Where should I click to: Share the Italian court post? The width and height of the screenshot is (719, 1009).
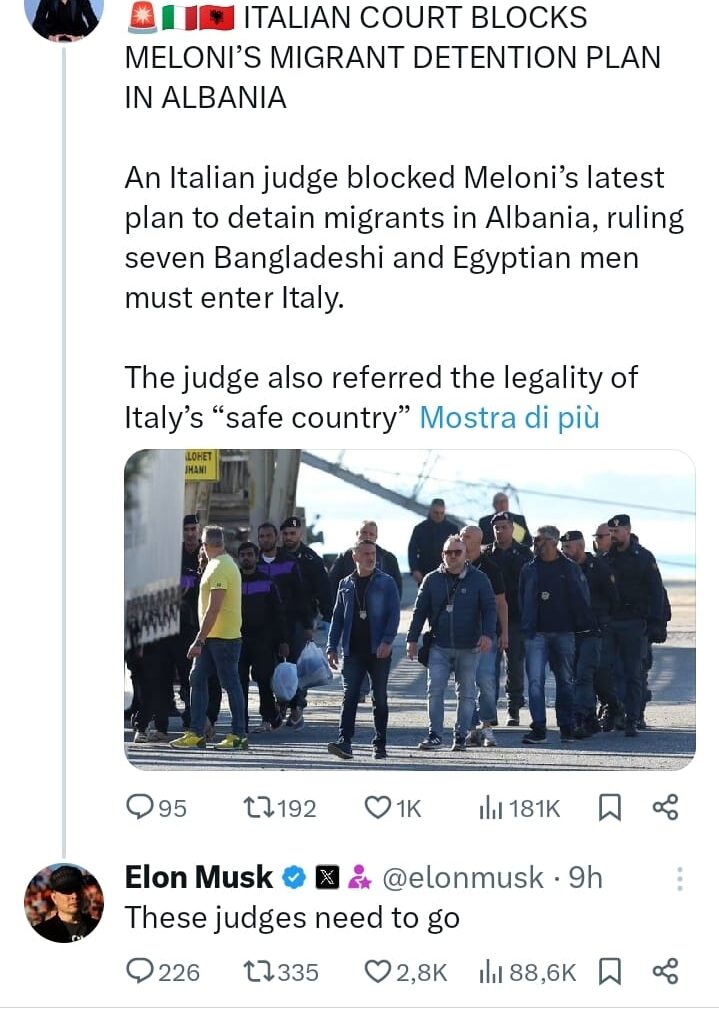click(665, 808)
